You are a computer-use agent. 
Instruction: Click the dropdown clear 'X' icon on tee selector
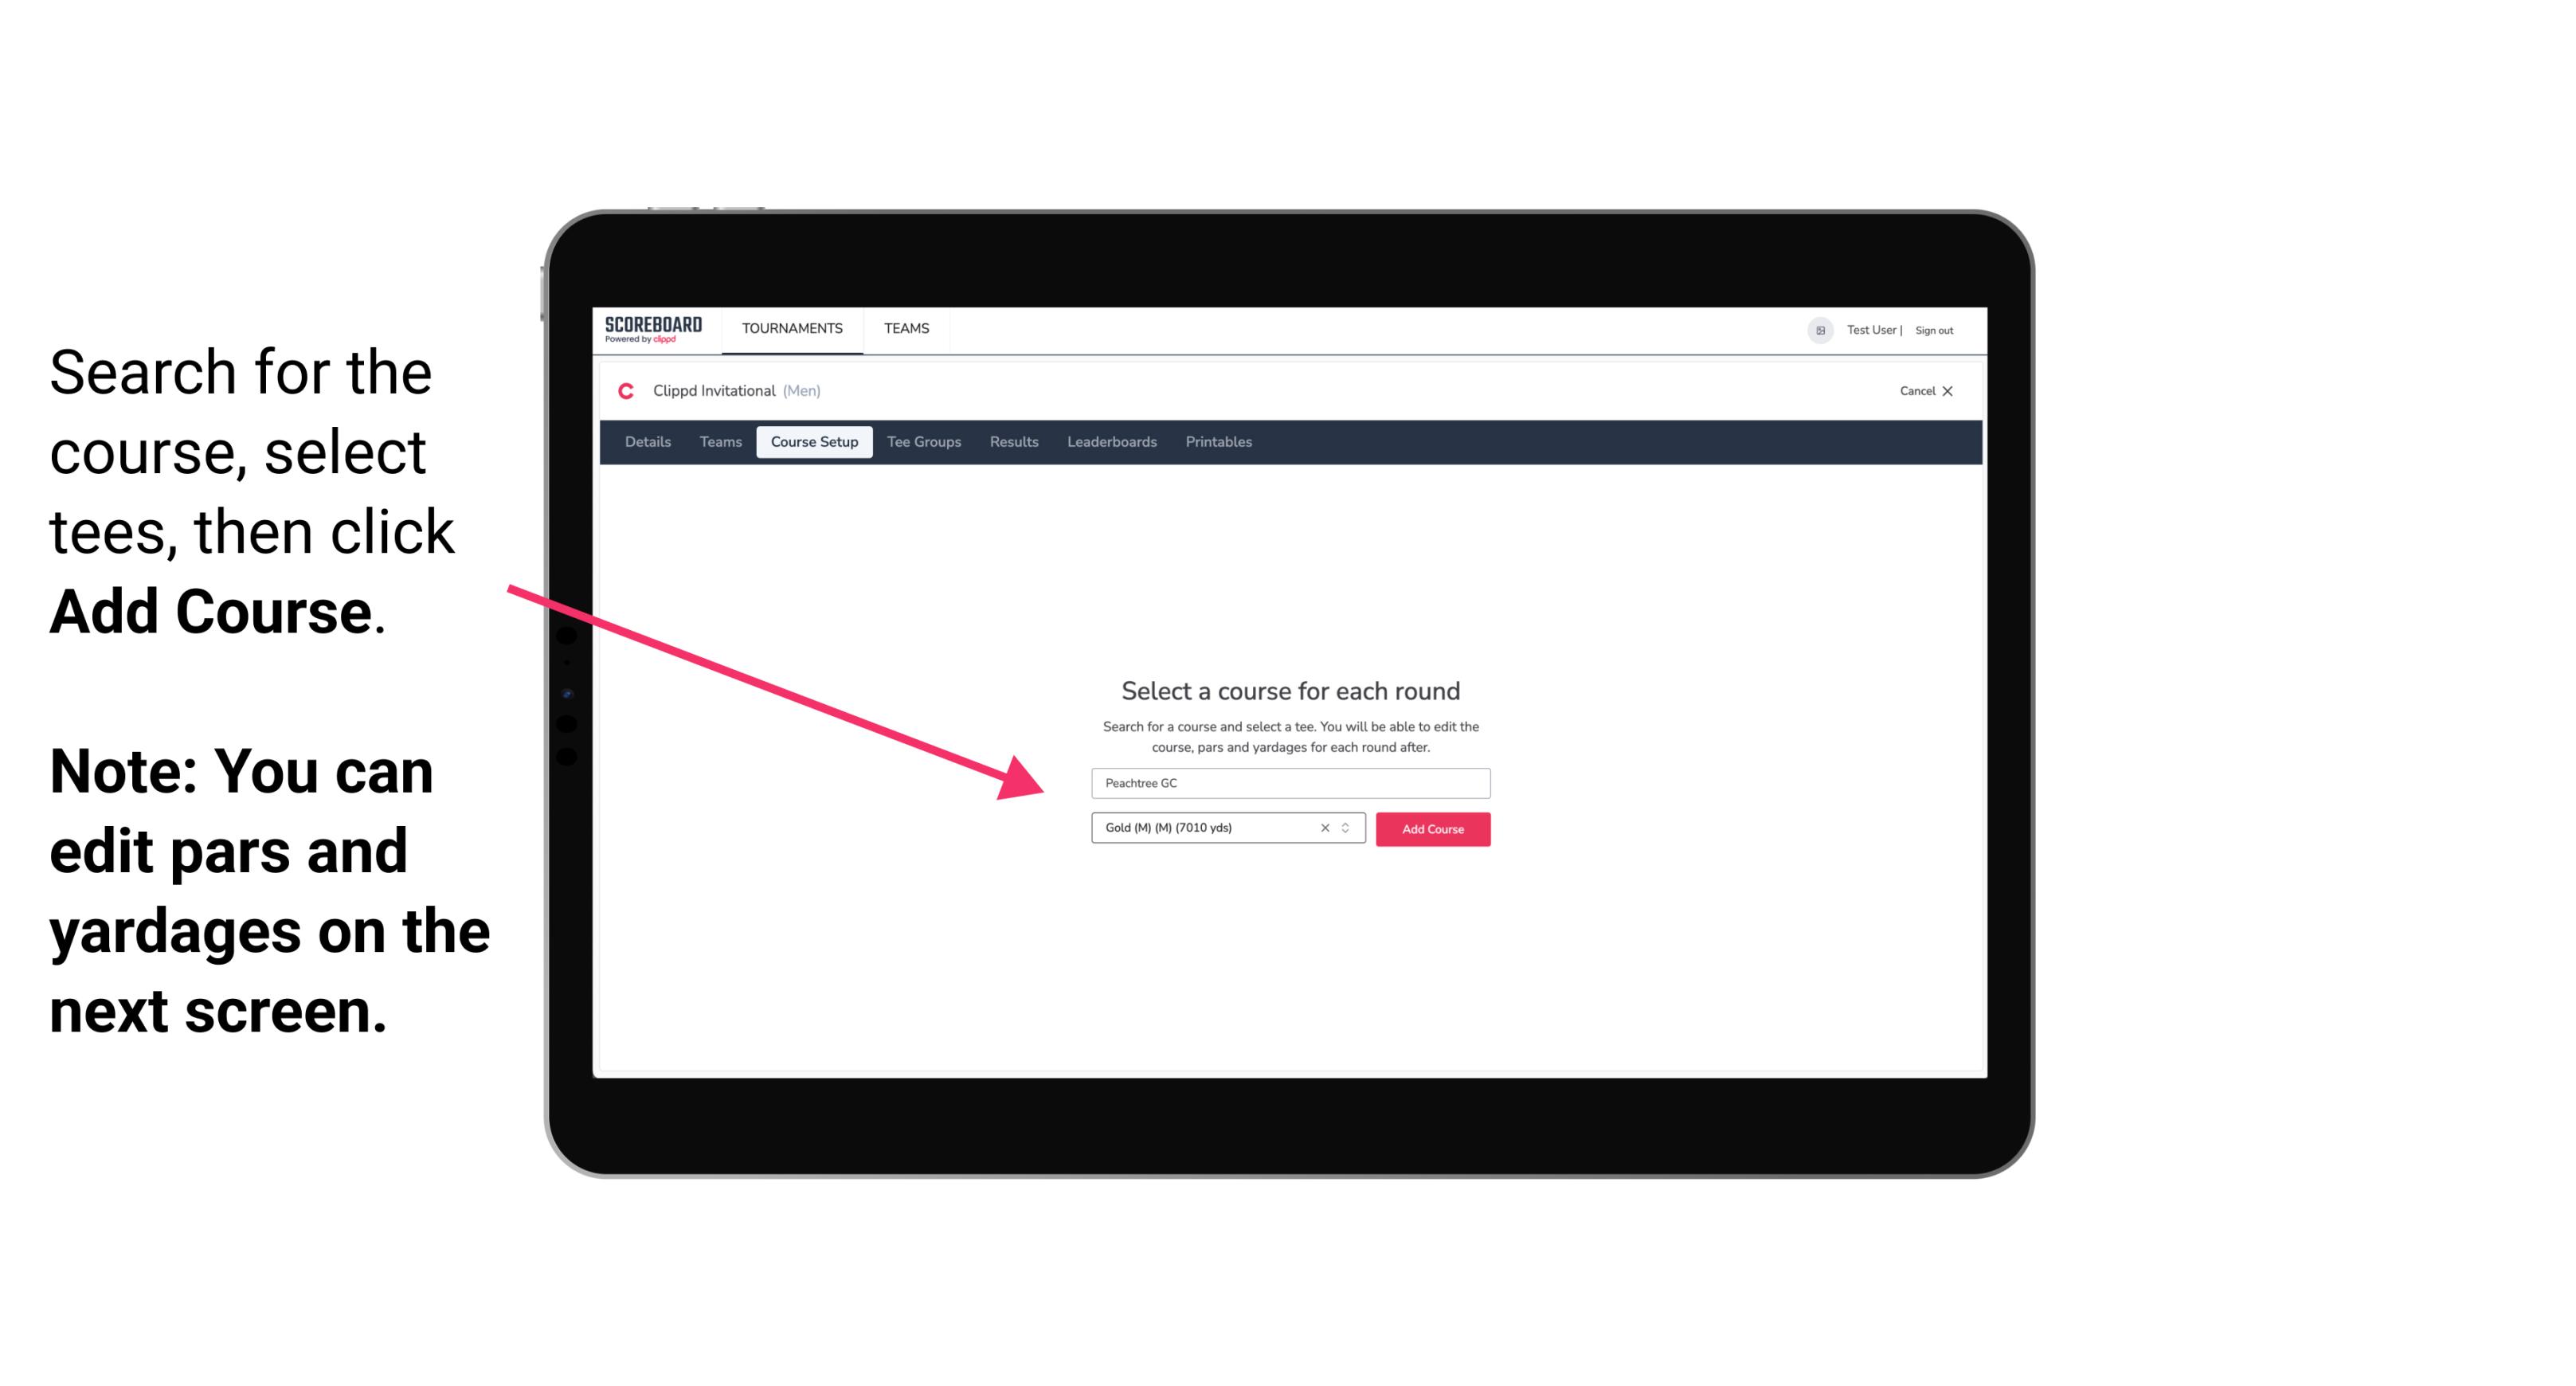click(x=1324, y=828)
